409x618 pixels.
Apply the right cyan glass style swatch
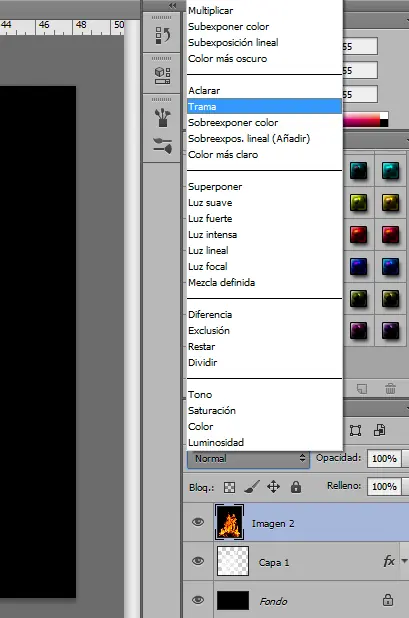pyautogui.click(x=390, y=171)
